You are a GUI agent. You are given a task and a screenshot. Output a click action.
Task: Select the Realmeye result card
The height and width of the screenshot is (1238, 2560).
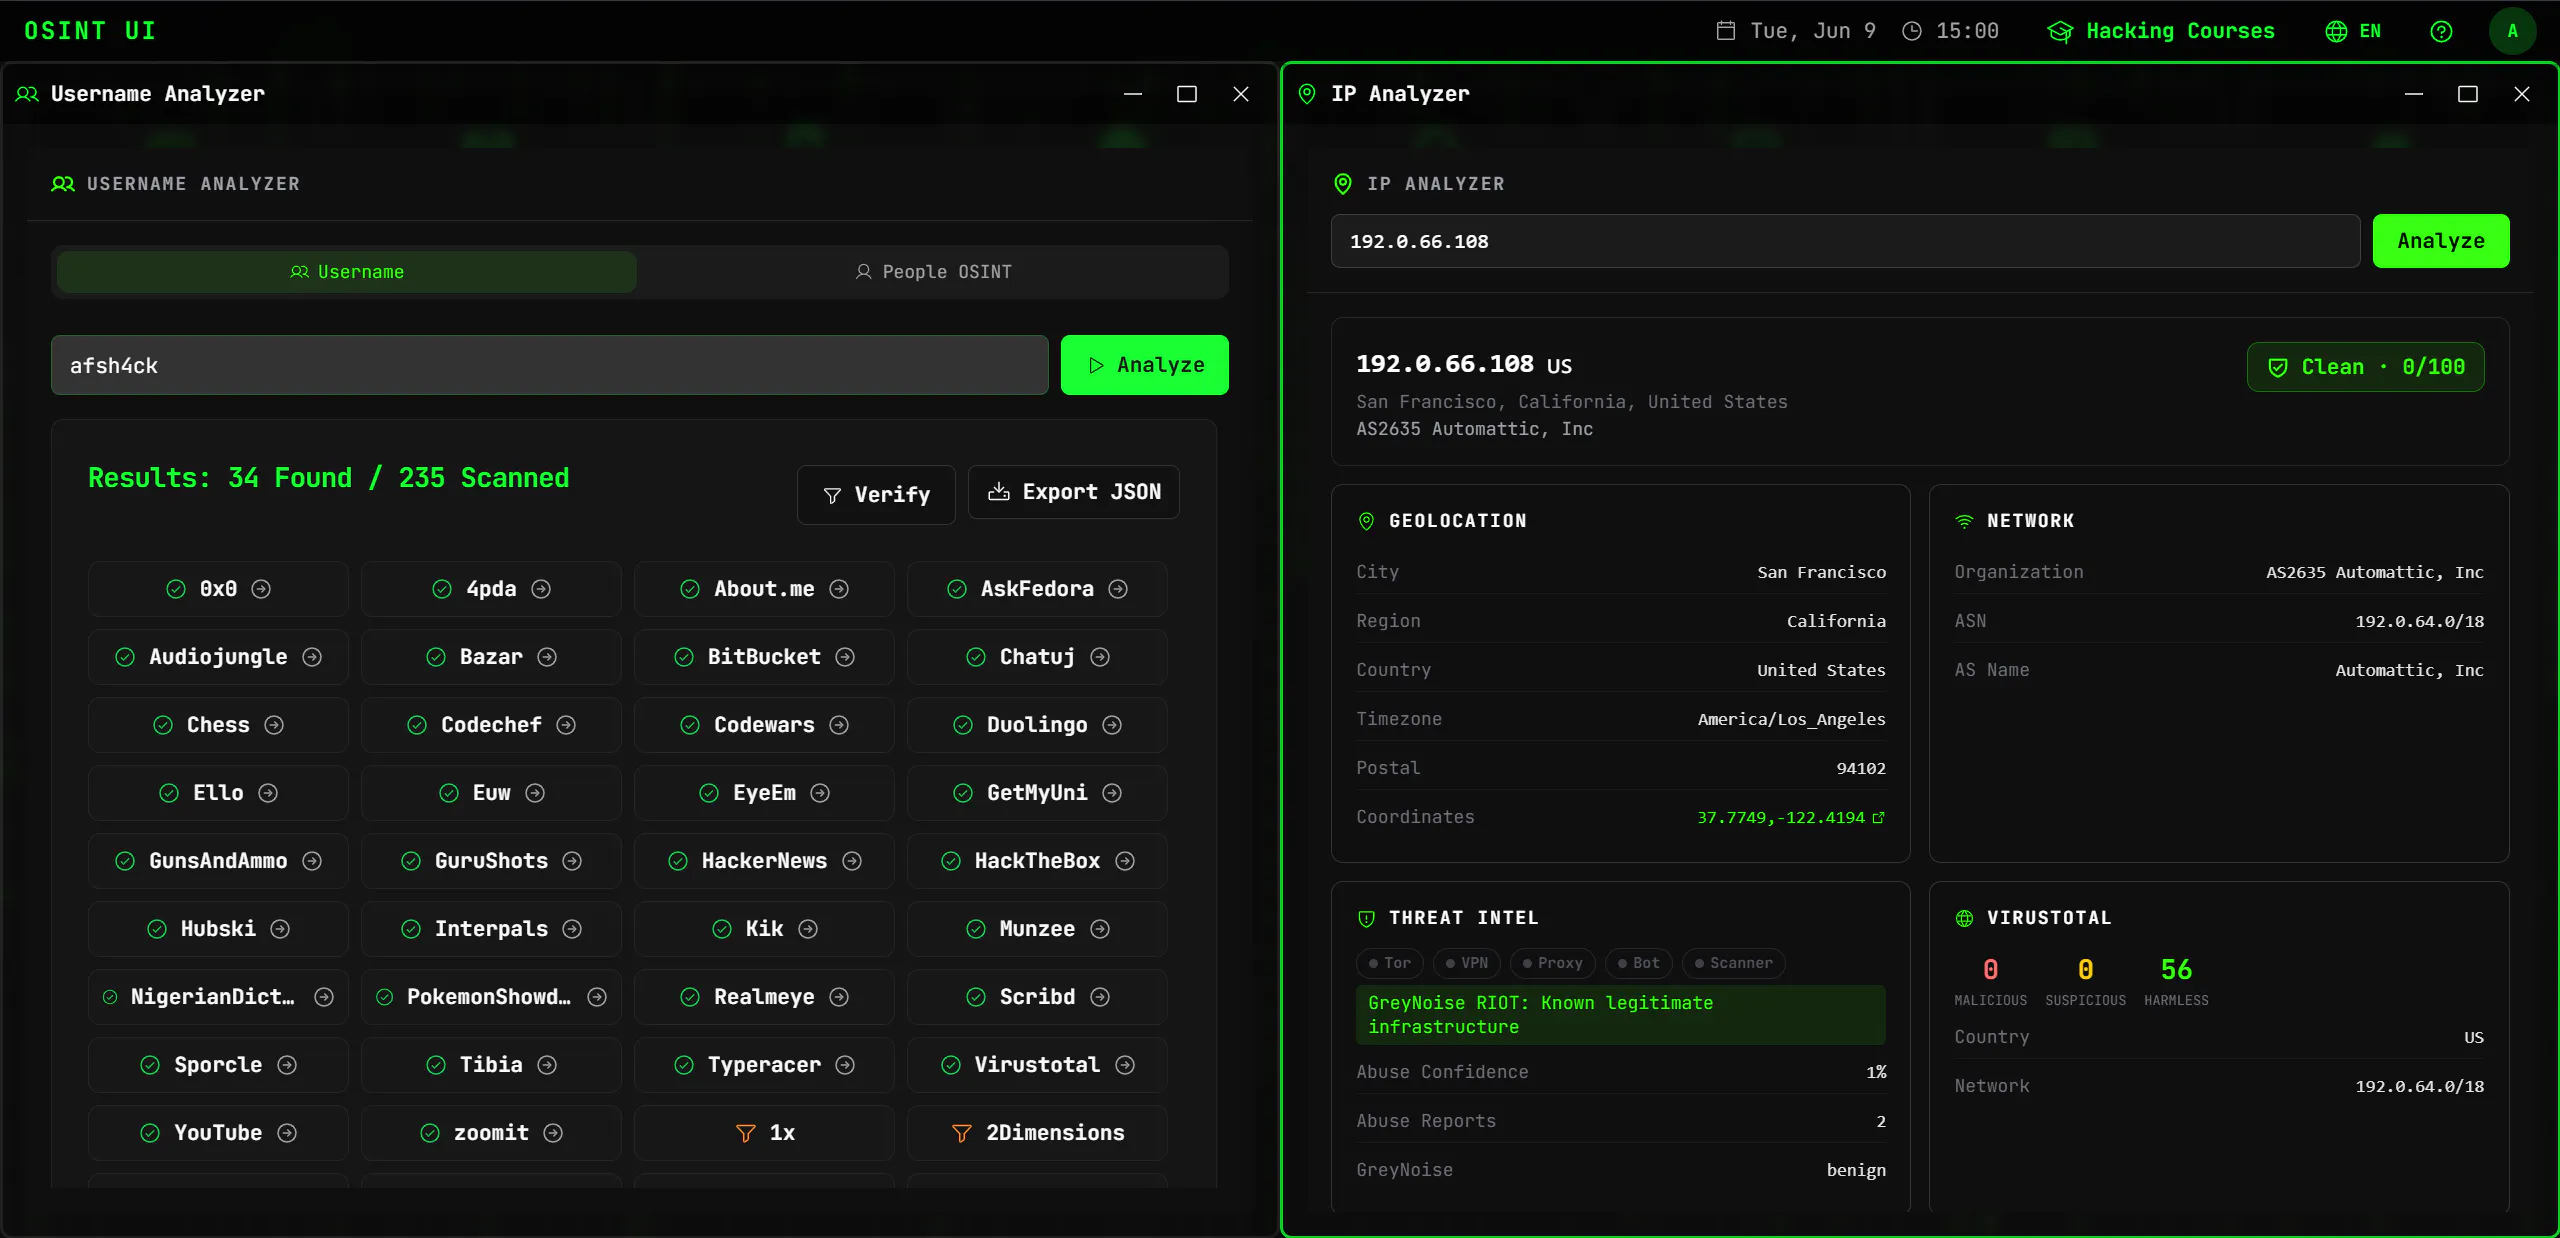tap(764, 997)
